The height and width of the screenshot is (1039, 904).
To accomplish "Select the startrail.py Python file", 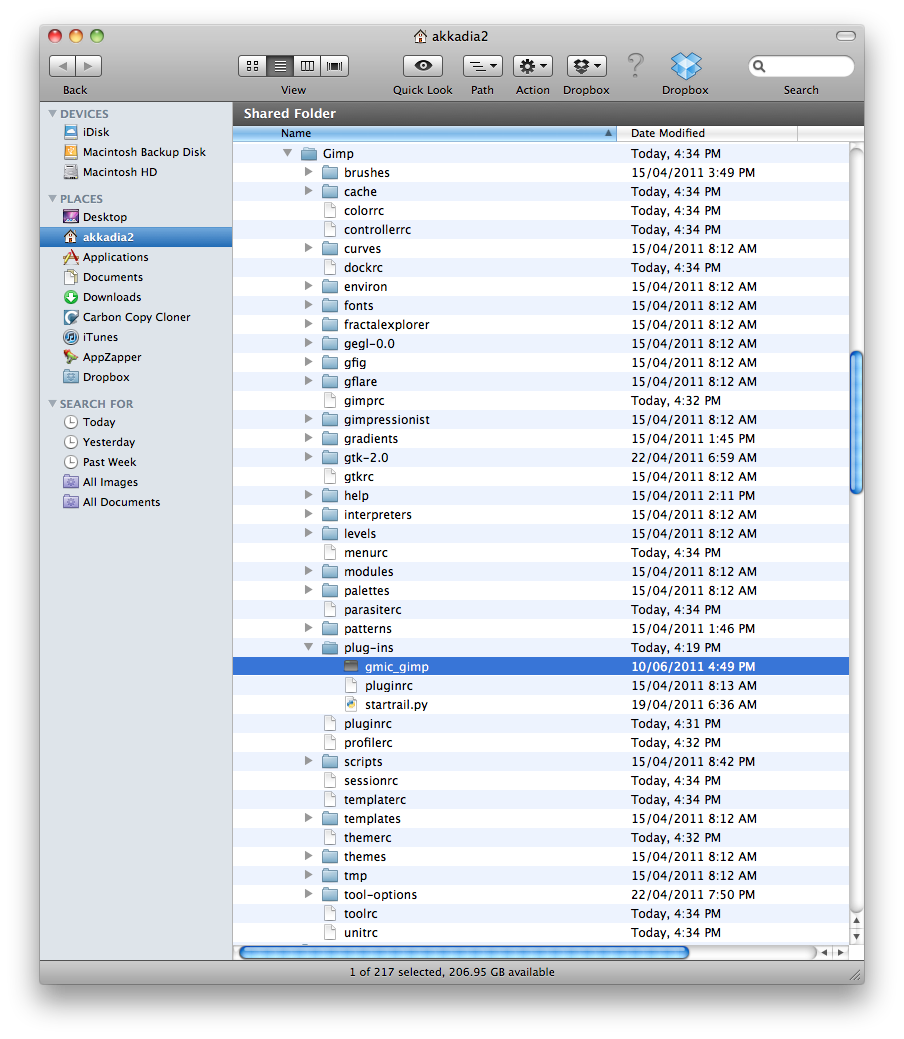I will [x=541, y=704].
